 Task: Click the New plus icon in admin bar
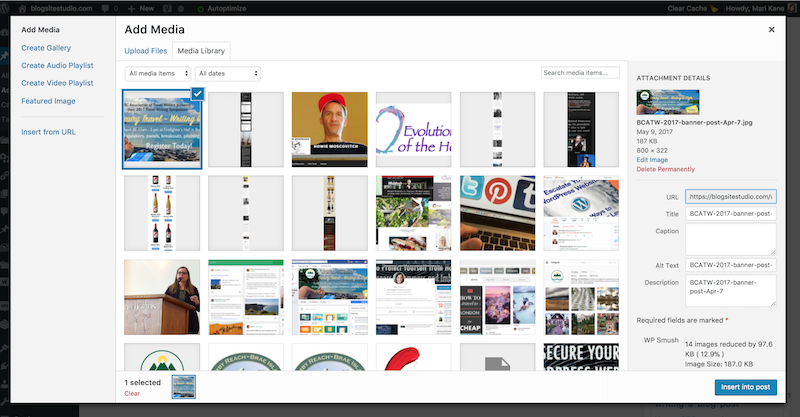point(131,8)
